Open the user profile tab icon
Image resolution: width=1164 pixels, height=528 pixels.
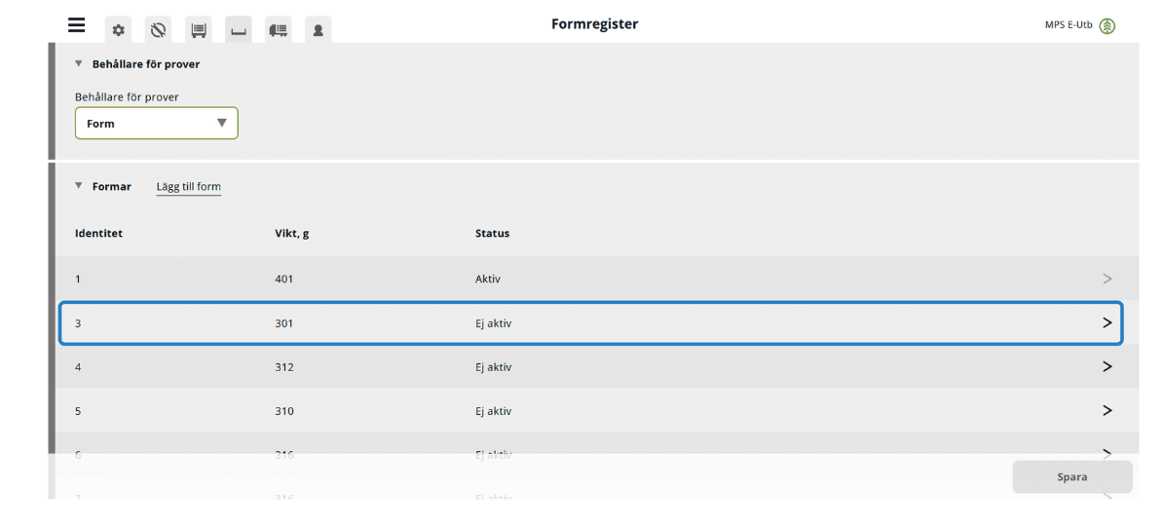coord(318,30)
